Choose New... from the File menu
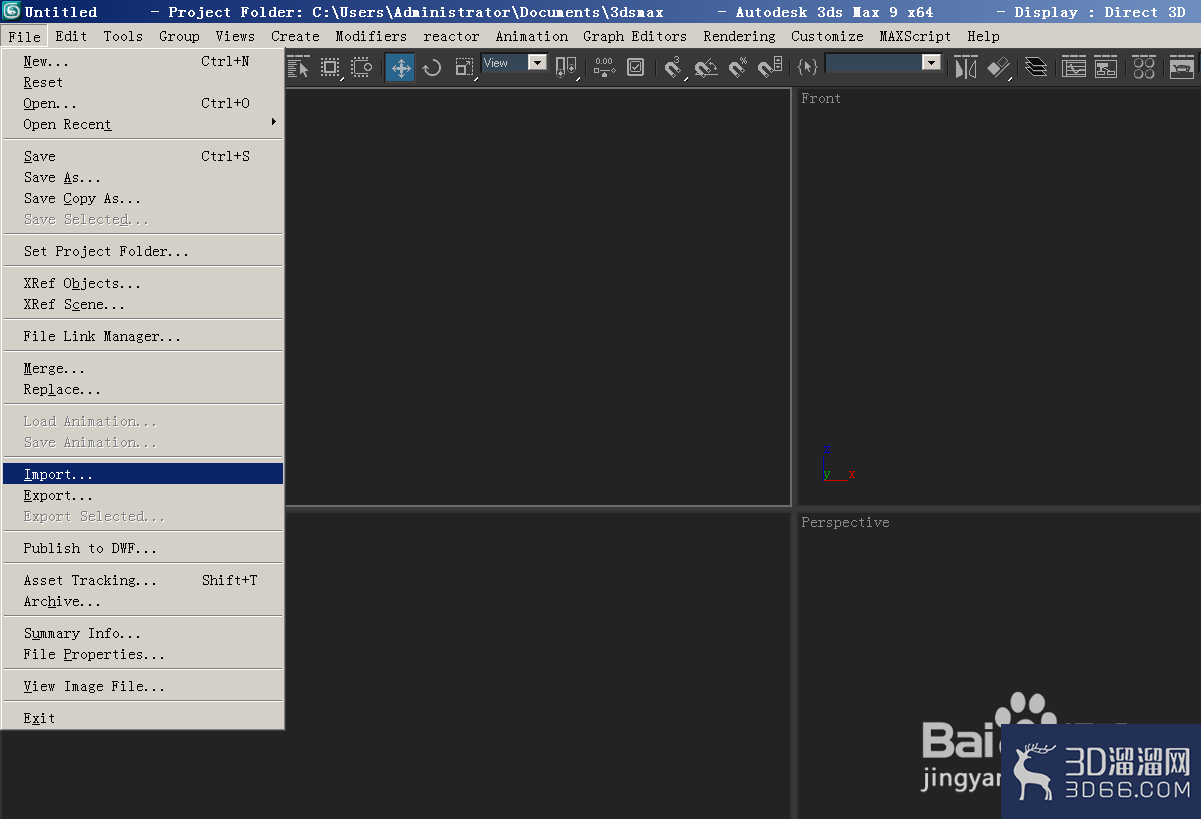This screenshot has width=1201, height=819. pyautogui.click(x=142, y=61)
